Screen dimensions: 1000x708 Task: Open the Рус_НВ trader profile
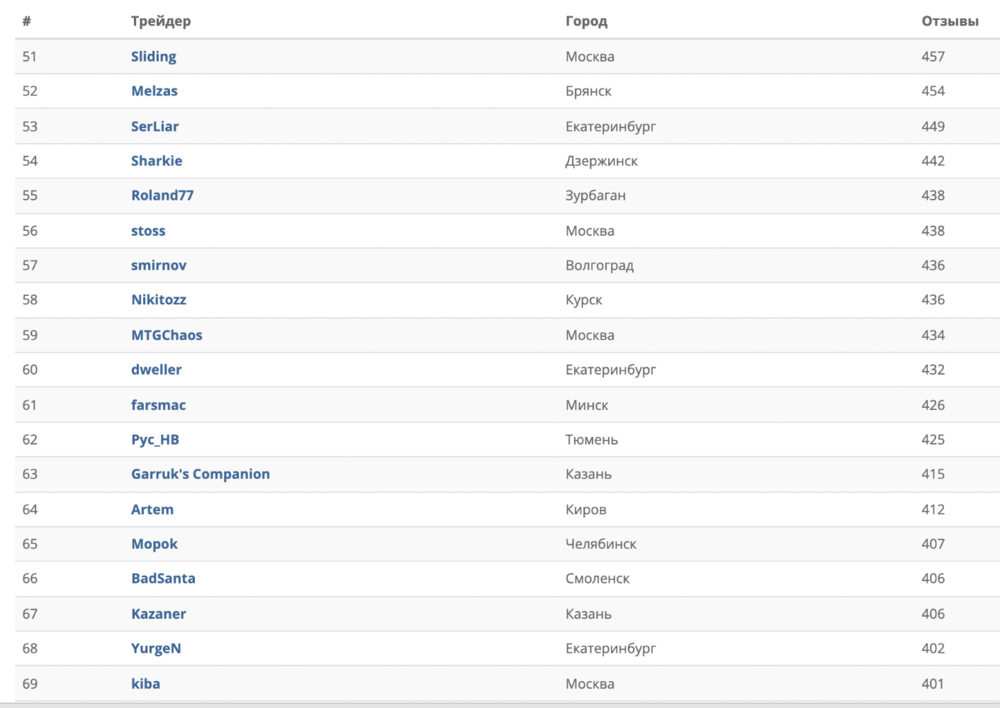[x=155, y=440]
